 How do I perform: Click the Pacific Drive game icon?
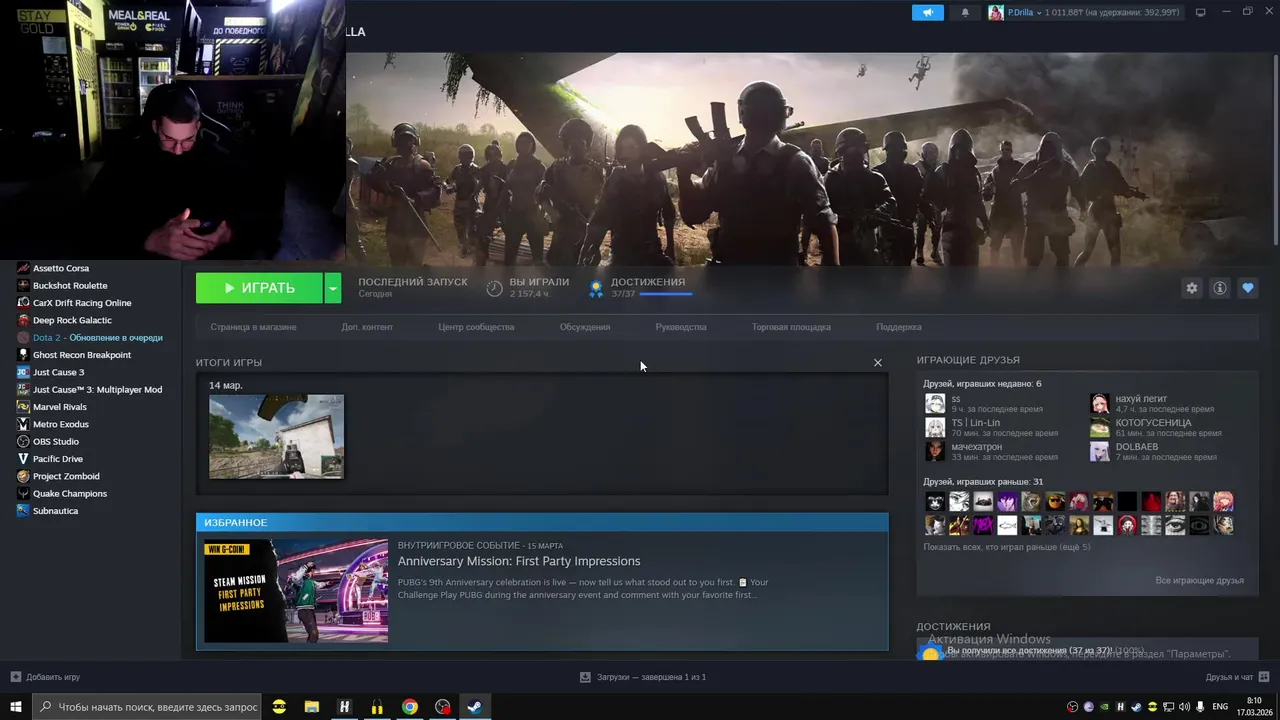click(23, 459)
